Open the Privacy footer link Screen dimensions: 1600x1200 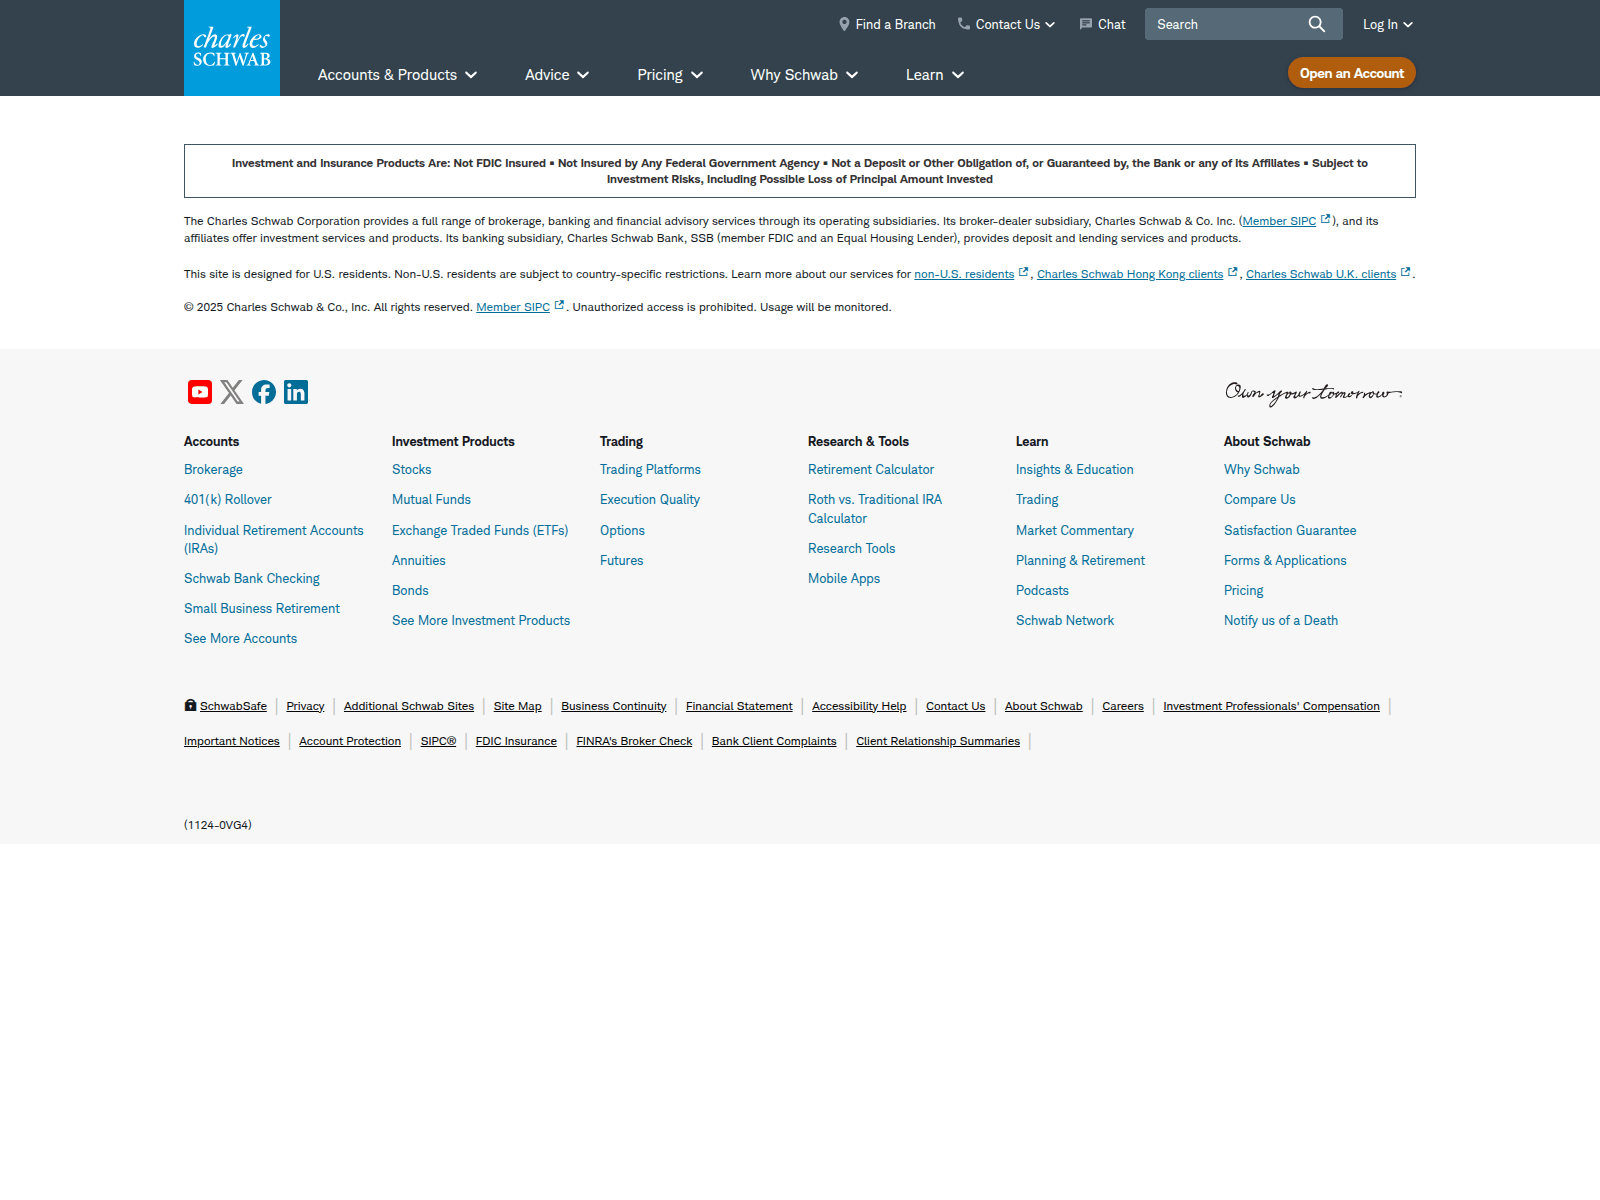click(305, 706)
